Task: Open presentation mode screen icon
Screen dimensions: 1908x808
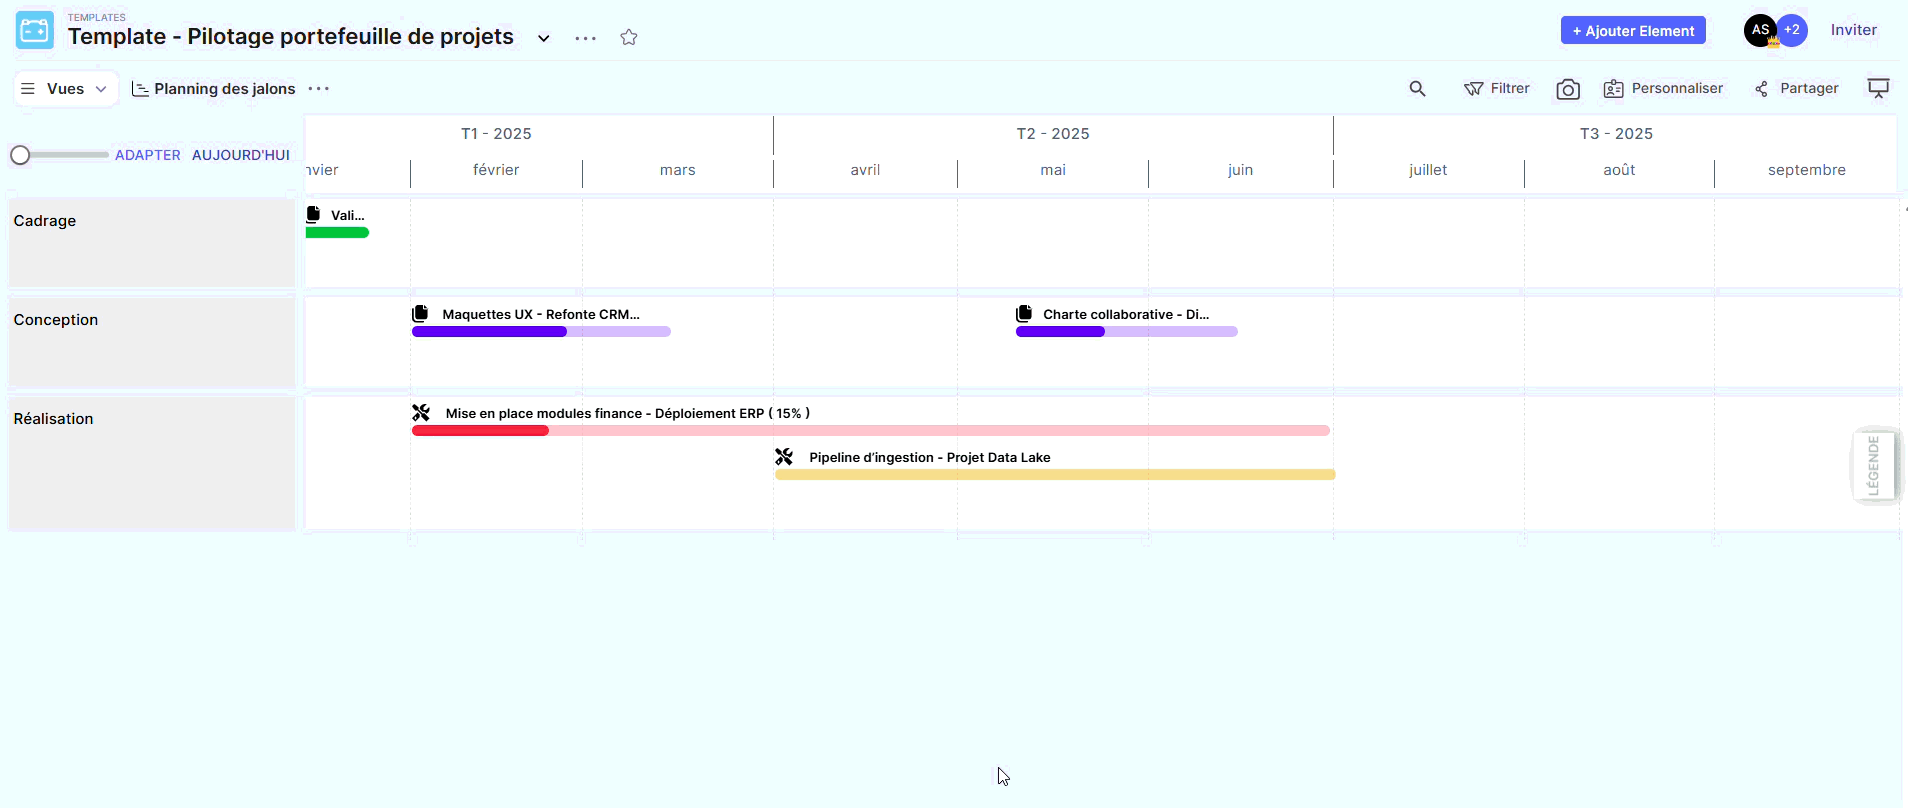Action: [1878, 89]
